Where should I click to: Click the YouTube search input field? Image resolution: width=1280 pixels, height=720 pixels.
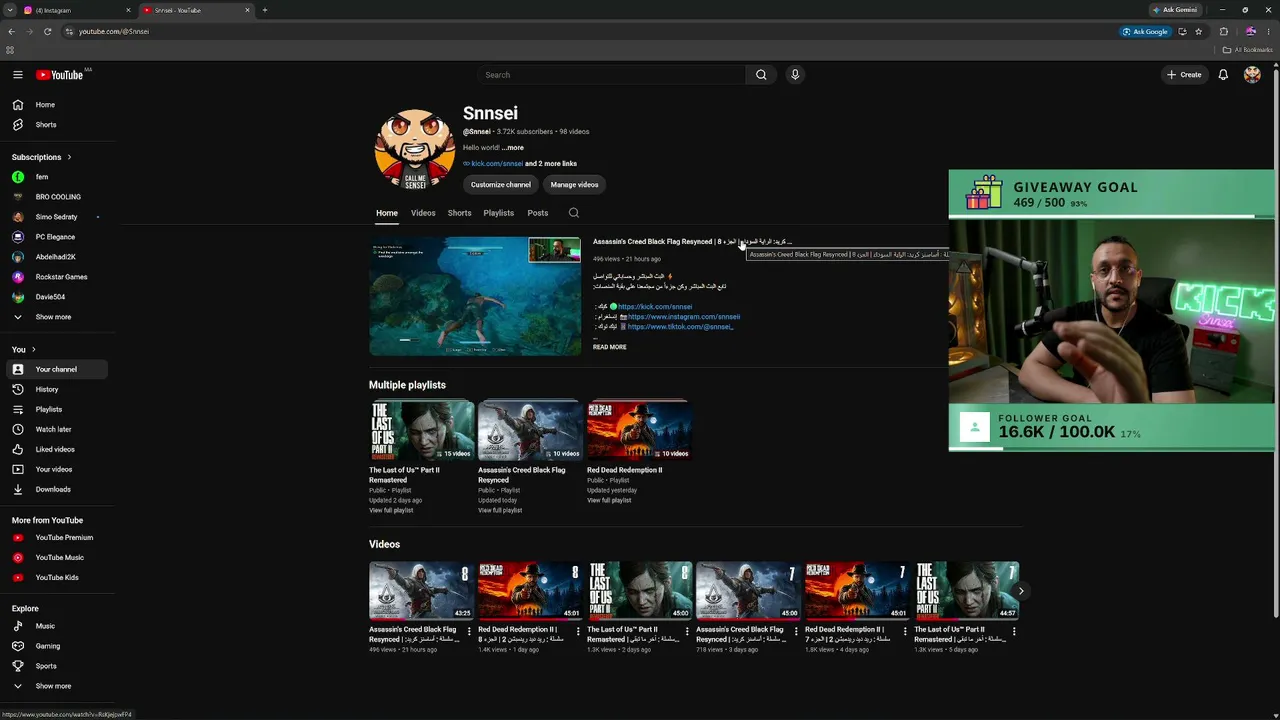pyautogui.click(x=612, y=75)
